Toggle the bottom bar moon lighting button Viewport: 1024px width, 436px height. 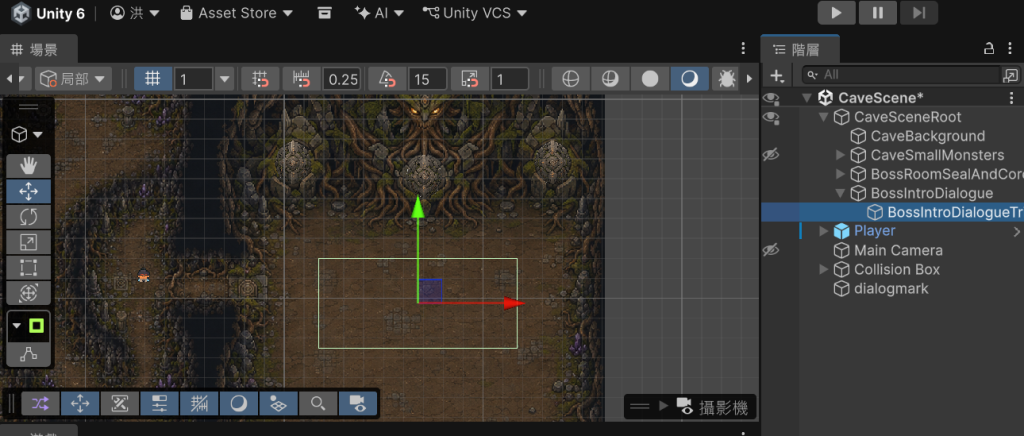tap(239, 404)
